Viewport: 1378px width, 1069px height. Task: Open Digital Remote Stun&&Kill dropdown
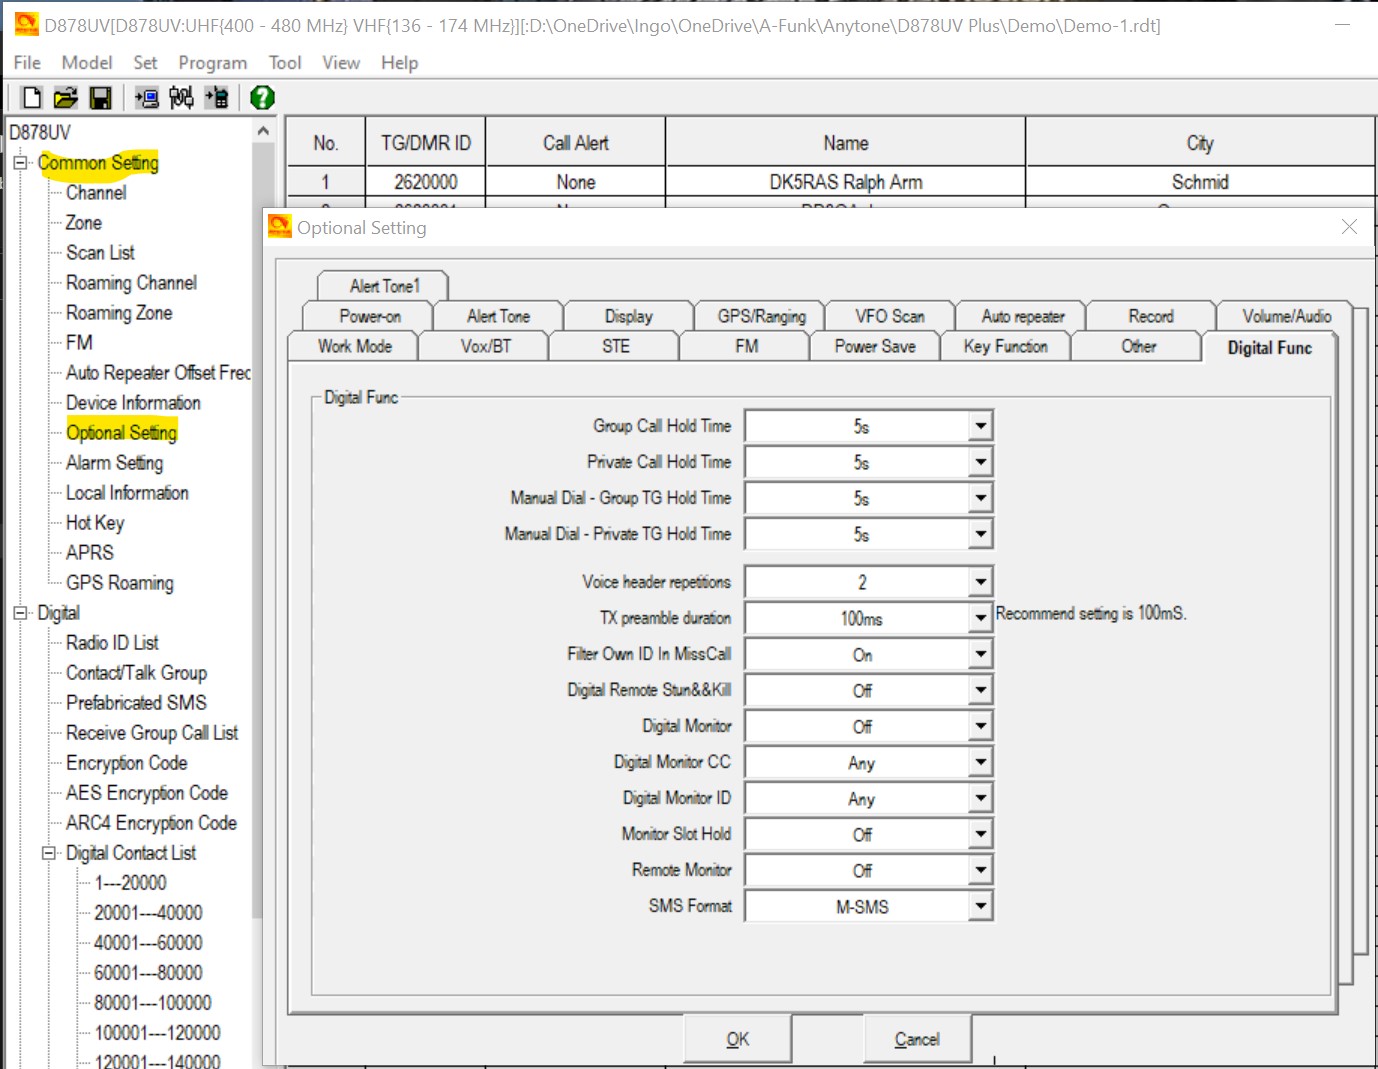tap(981, 690)
